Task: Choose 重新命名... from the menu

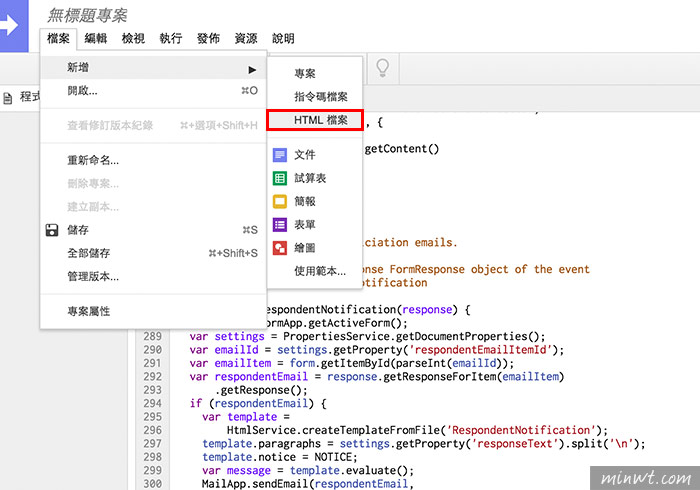Action: (x=153, y=160)
